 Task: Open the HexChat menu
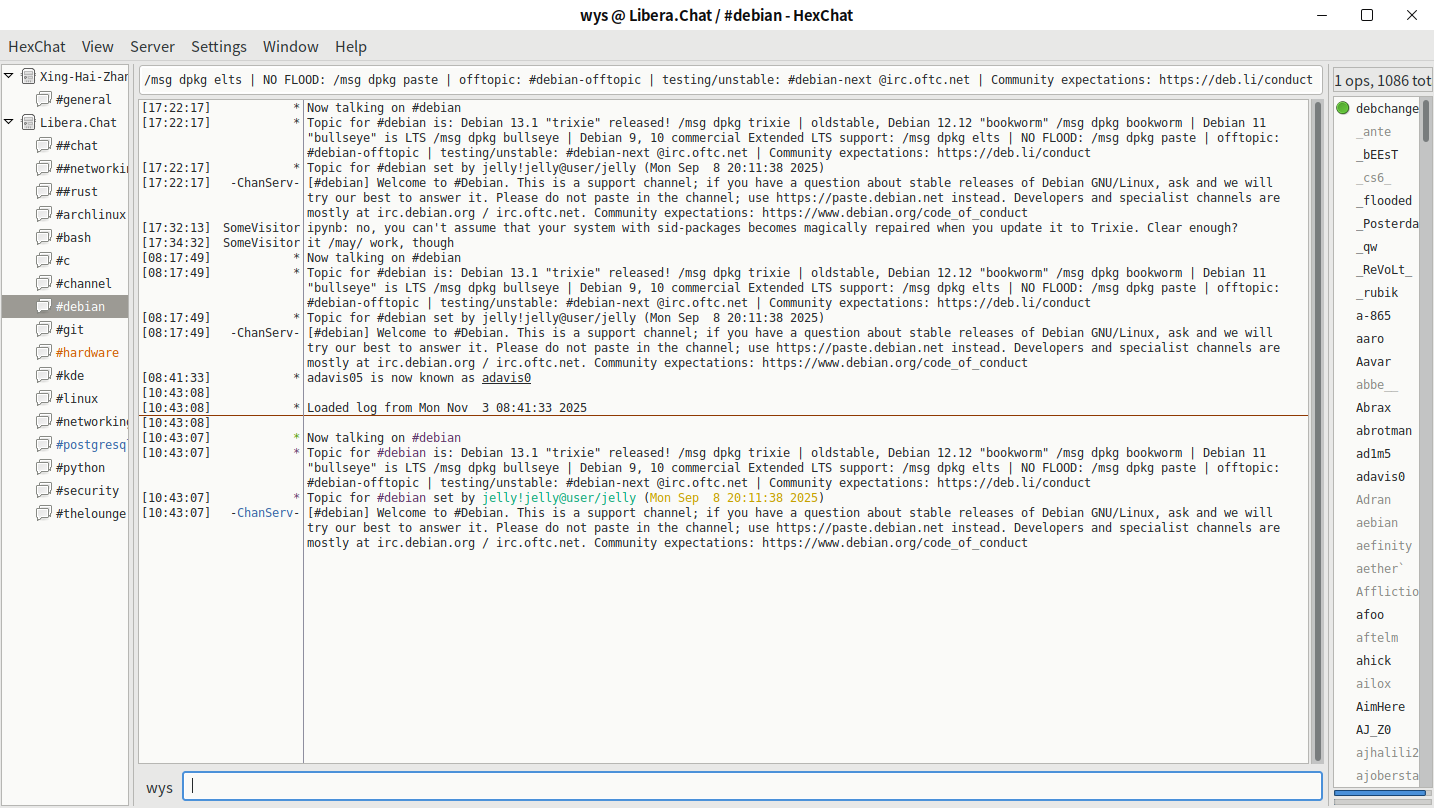click(37, 46)
